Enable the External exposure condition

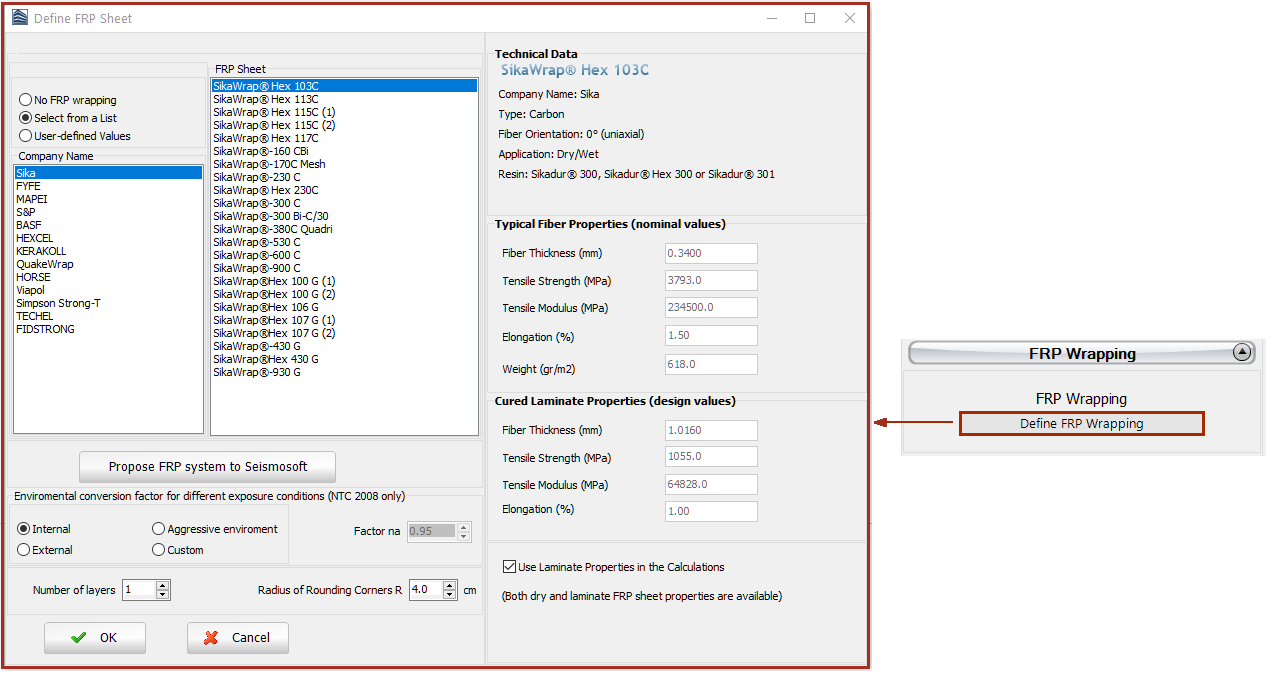coord(25,550)
